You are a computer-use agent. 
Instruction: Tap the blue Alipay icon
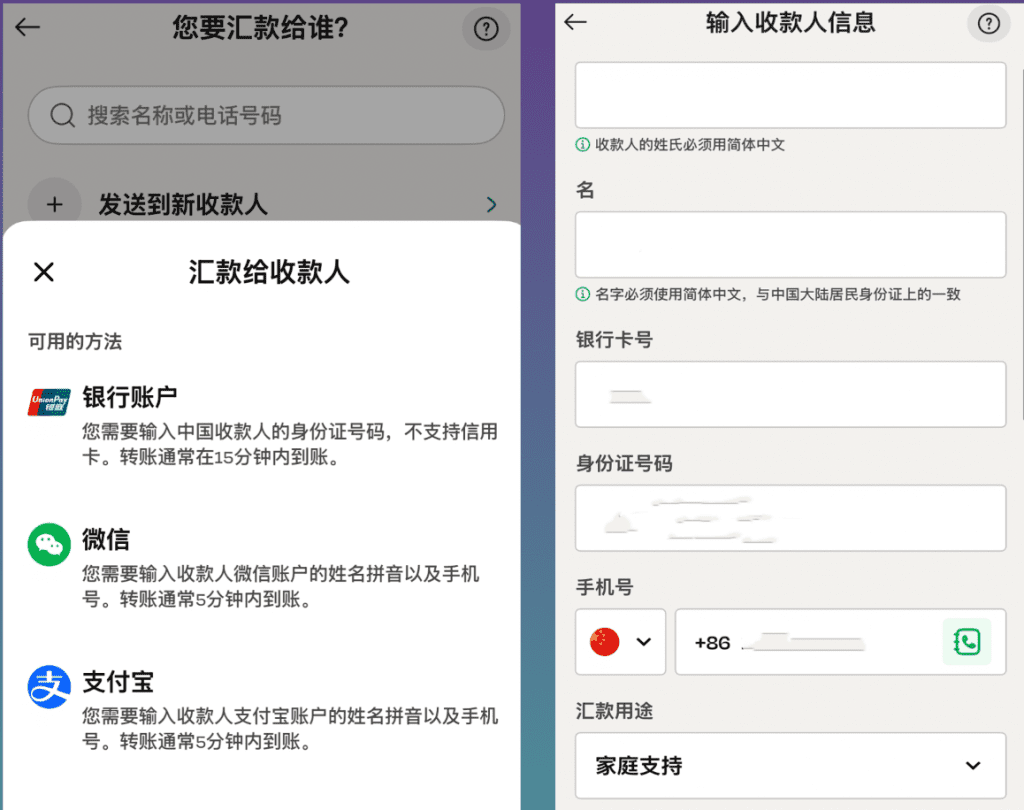click(49, 687)
